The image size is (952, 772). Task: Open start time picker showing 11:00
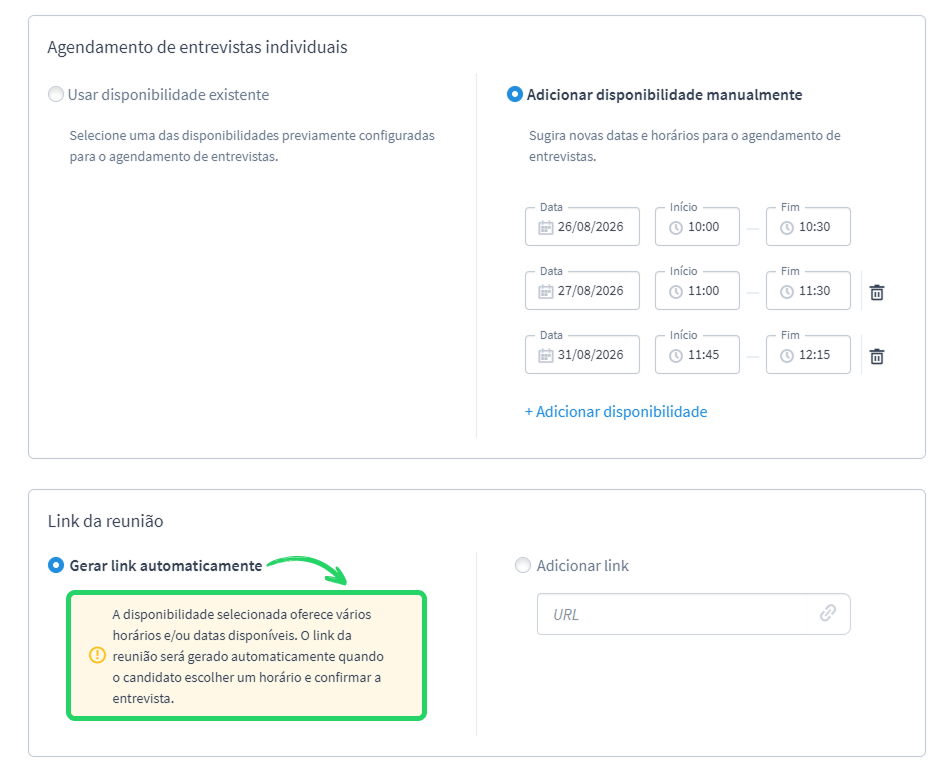697,291
